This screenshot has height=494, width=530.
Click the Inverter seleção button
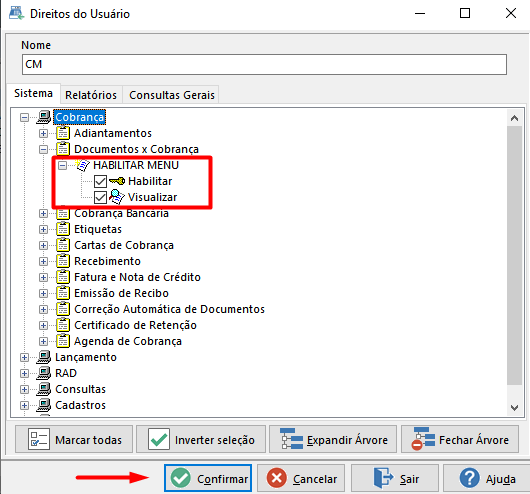coord(201,440)
